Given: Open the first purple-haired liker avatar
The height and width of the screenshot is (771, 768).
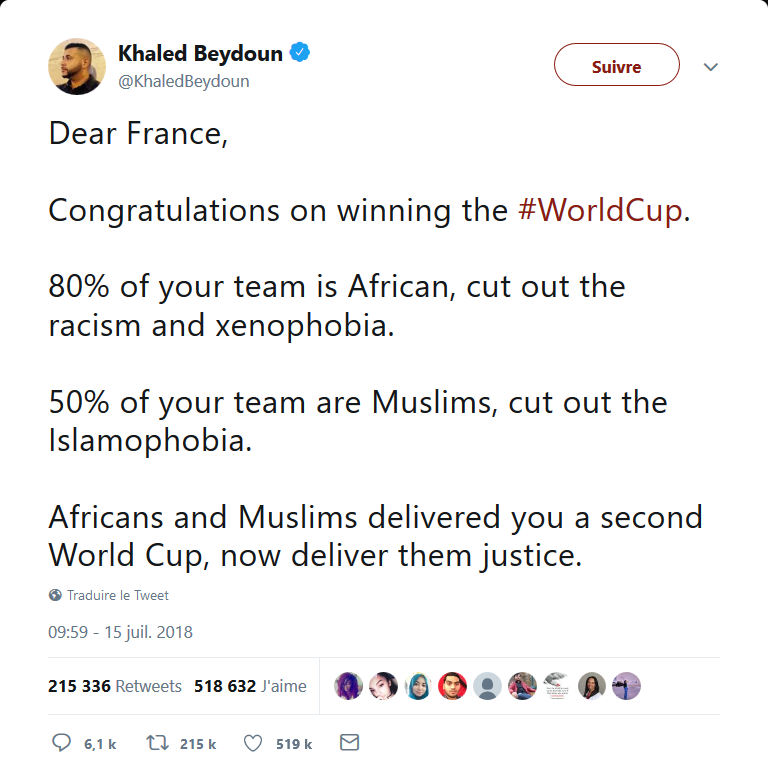Looking at the screenshot, I should 348,686.
